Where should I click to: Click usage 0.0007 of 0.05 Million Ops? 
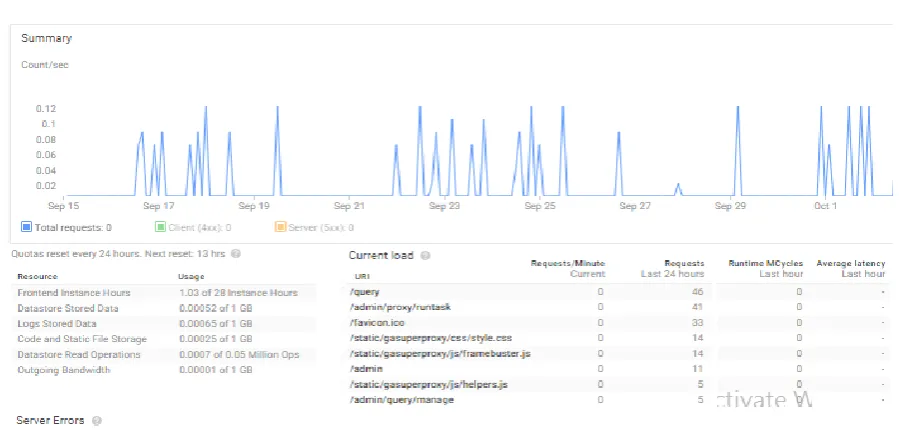(x=239, y=354)
